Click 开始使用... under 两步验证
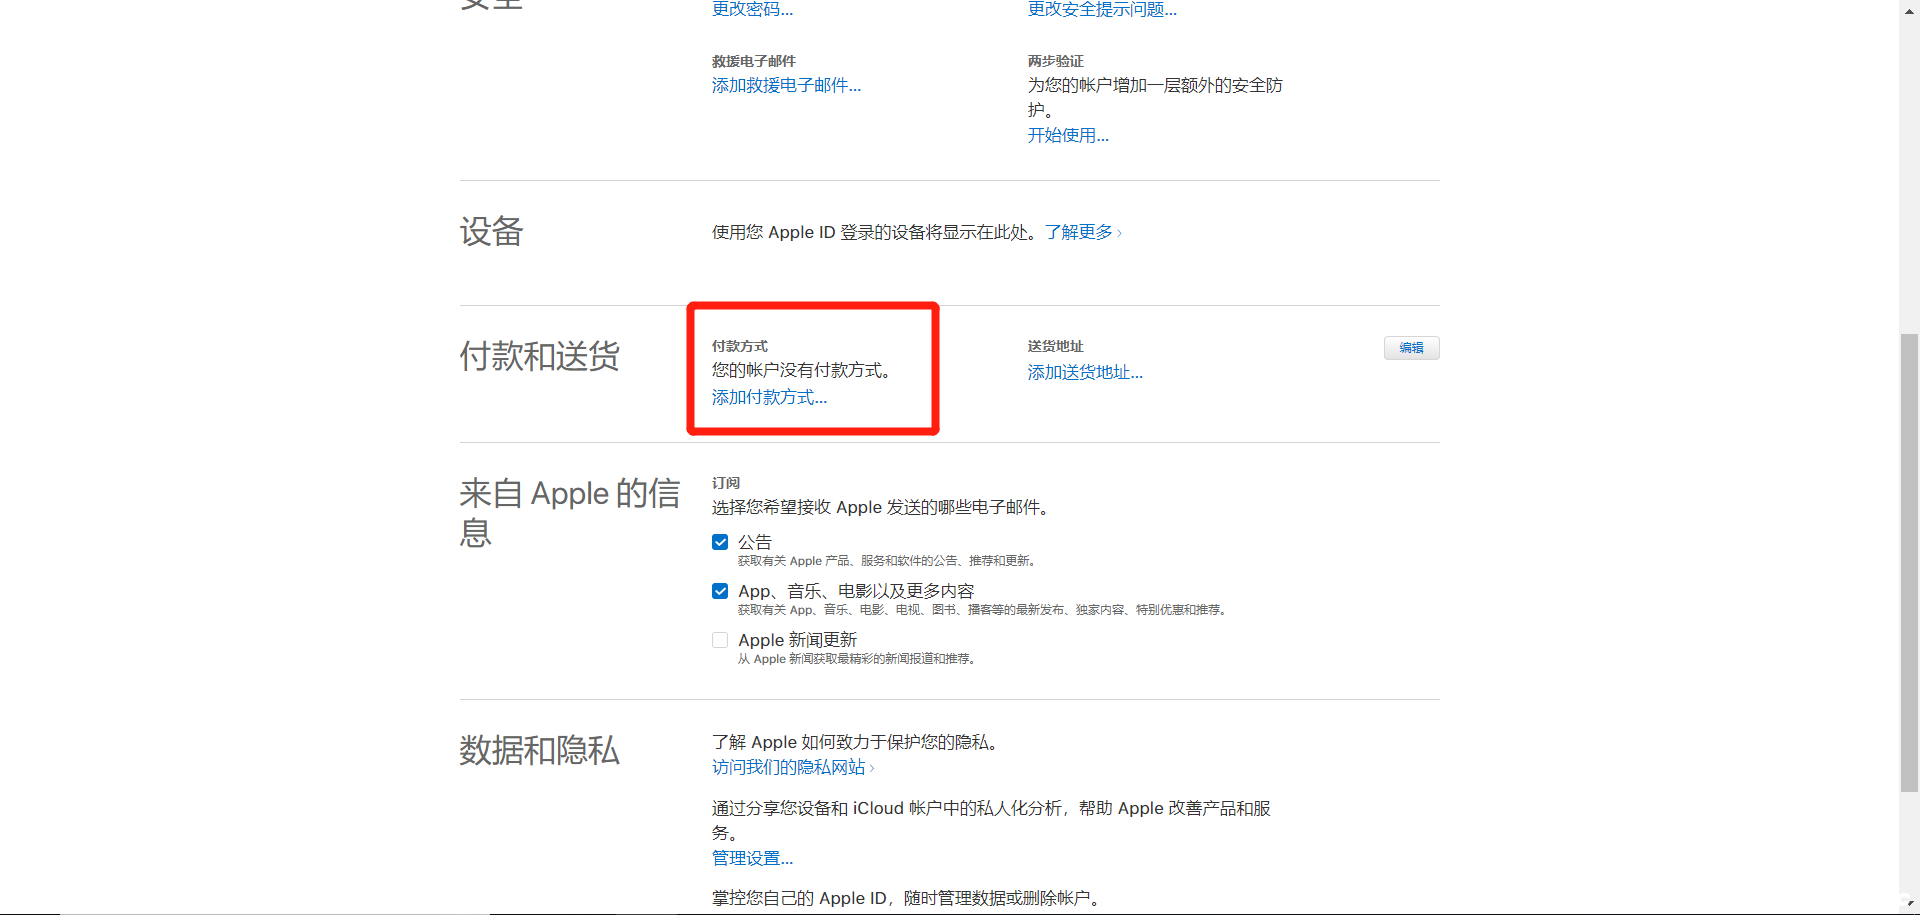The image size is (1920, 915). pos(1068,136)
